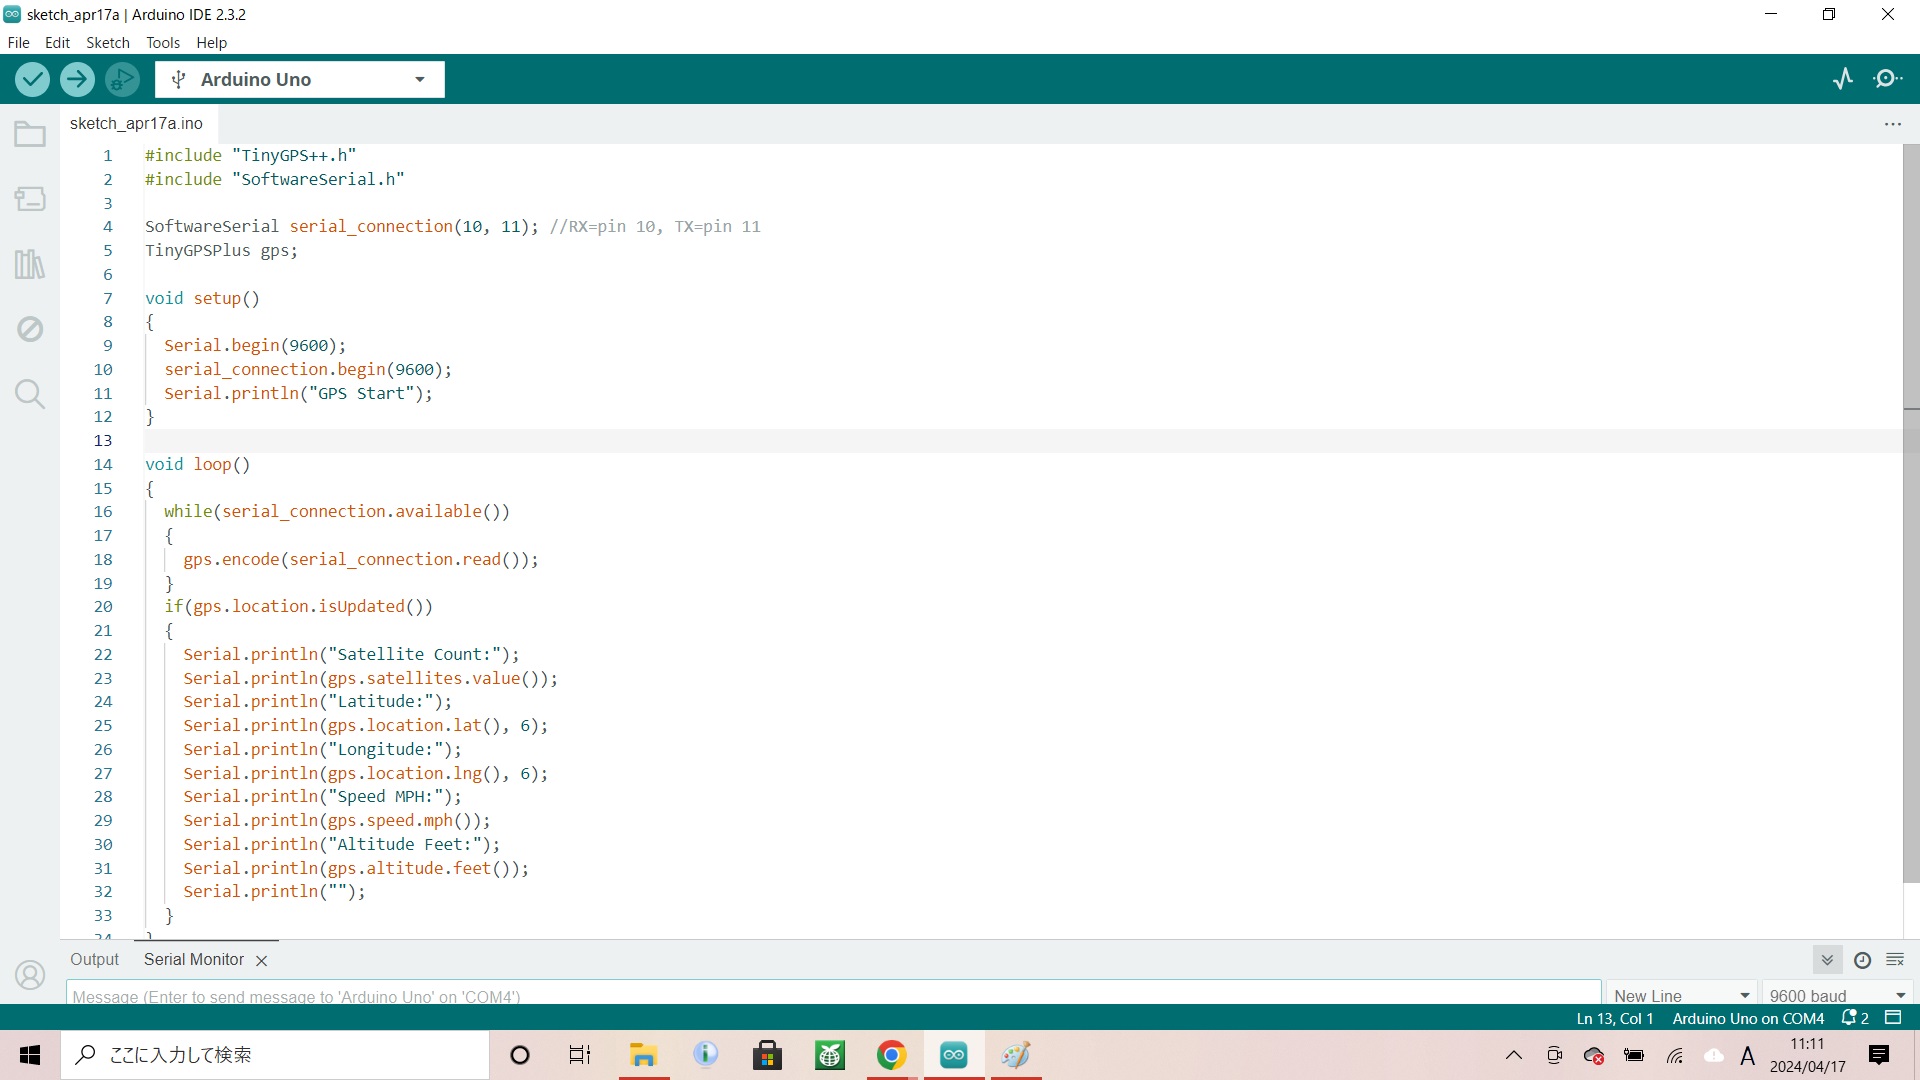Open the Windows notification center icon

click(1879, 1055)
